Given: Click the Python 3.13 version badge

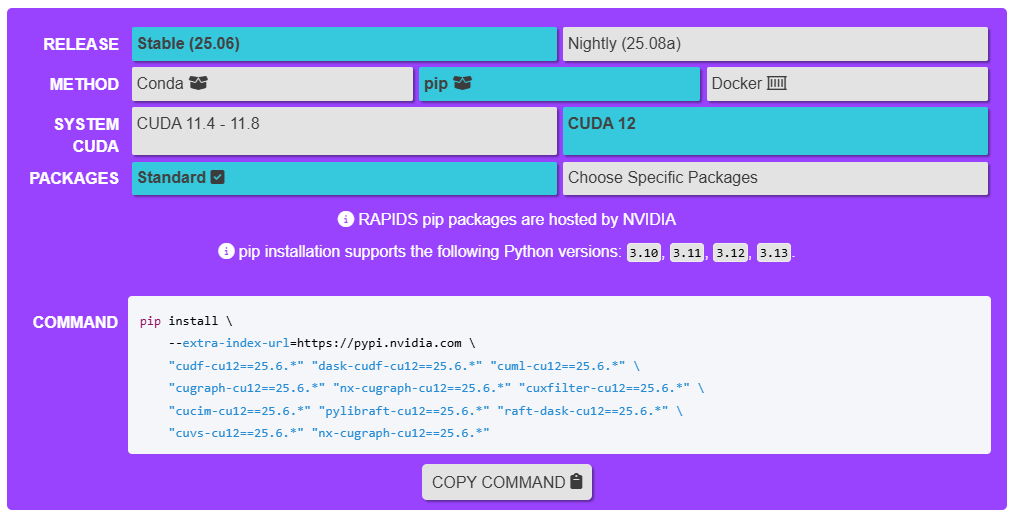Looking at the screenshot, I should coord(774,253).
